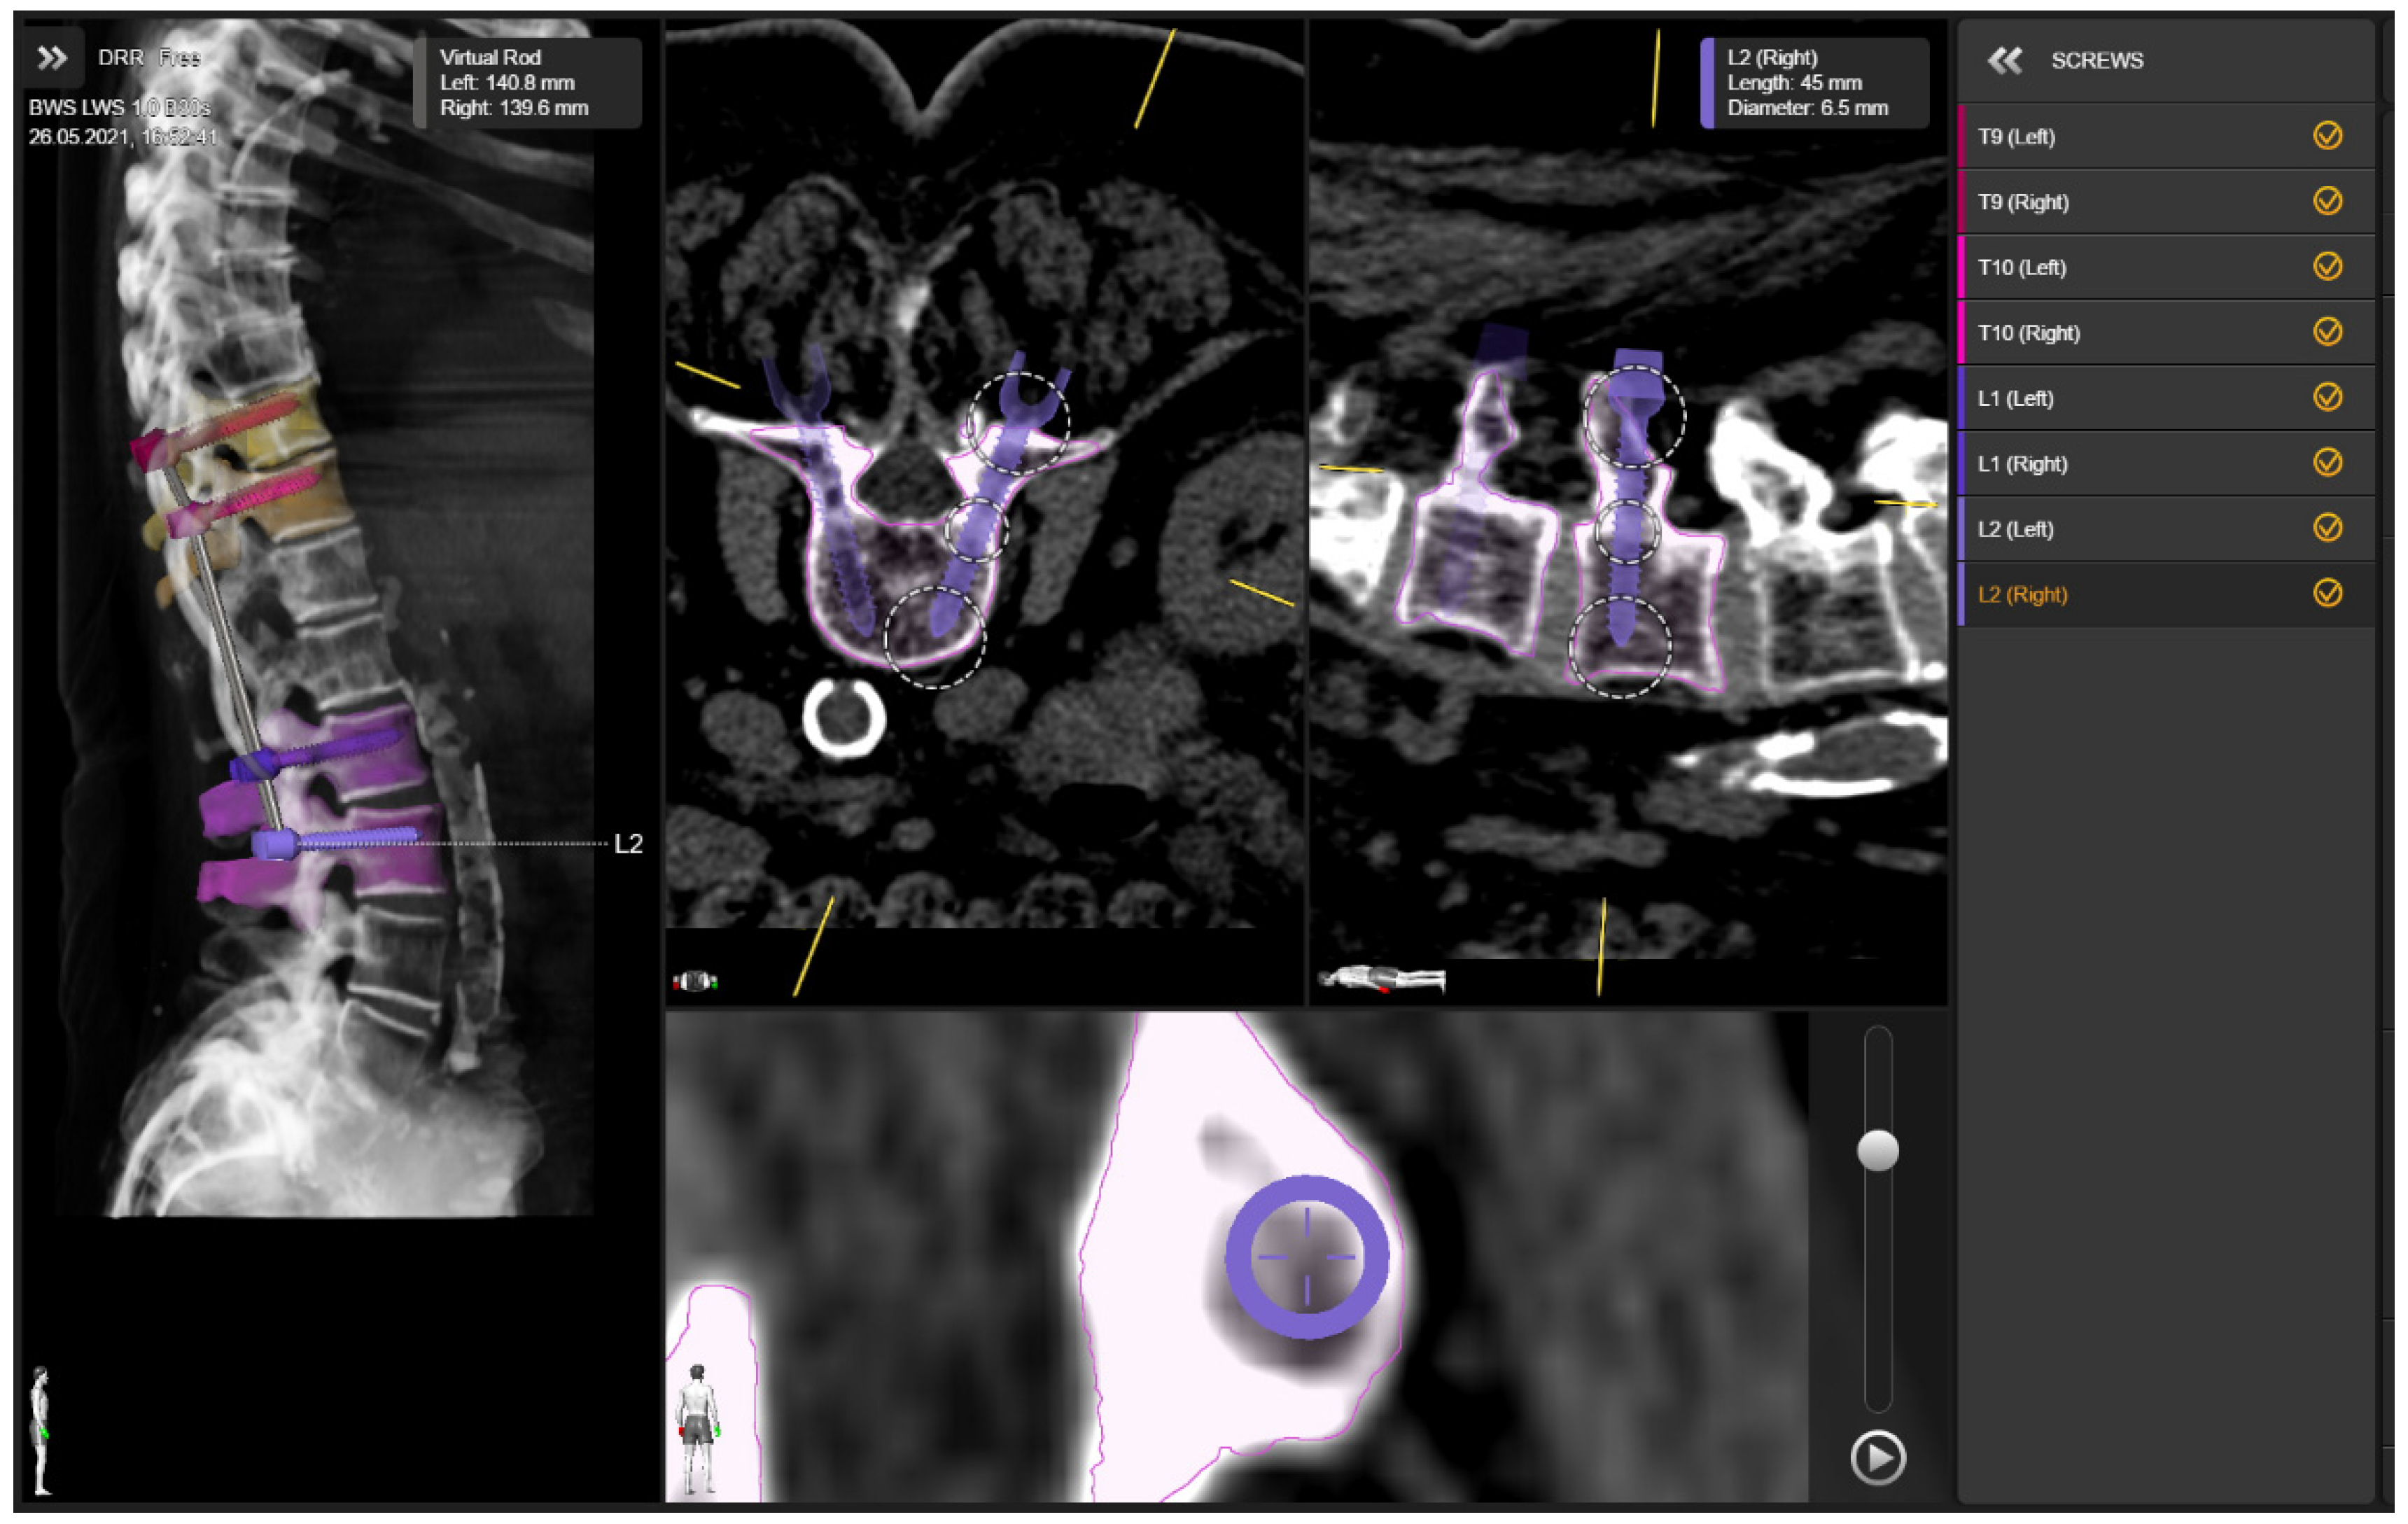Click the L2 vertebra label on the DRR
Screen dimensions: 2408x1524
[628, 844]
